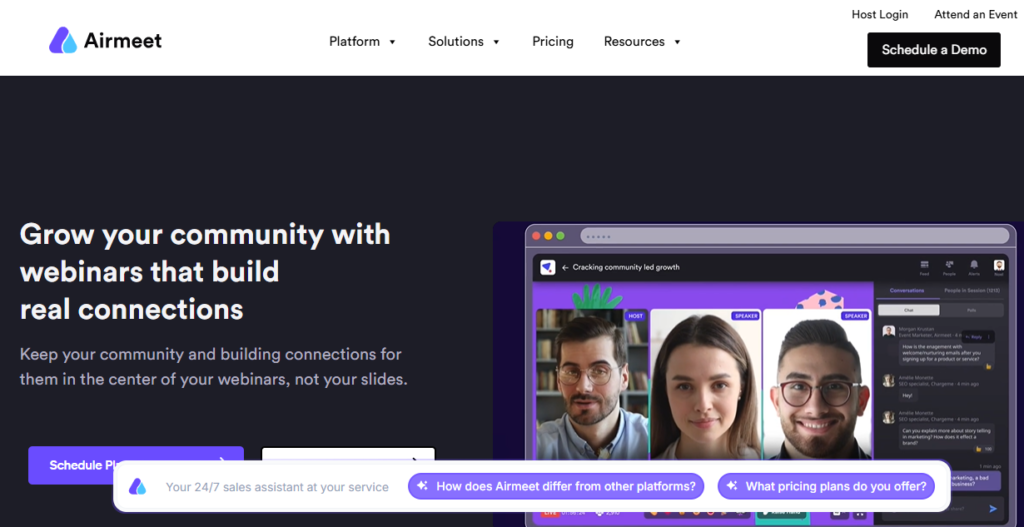The image size is (1024, 527).
Task: Click the Cracking community led growth title
Action: tap(626, 267)
